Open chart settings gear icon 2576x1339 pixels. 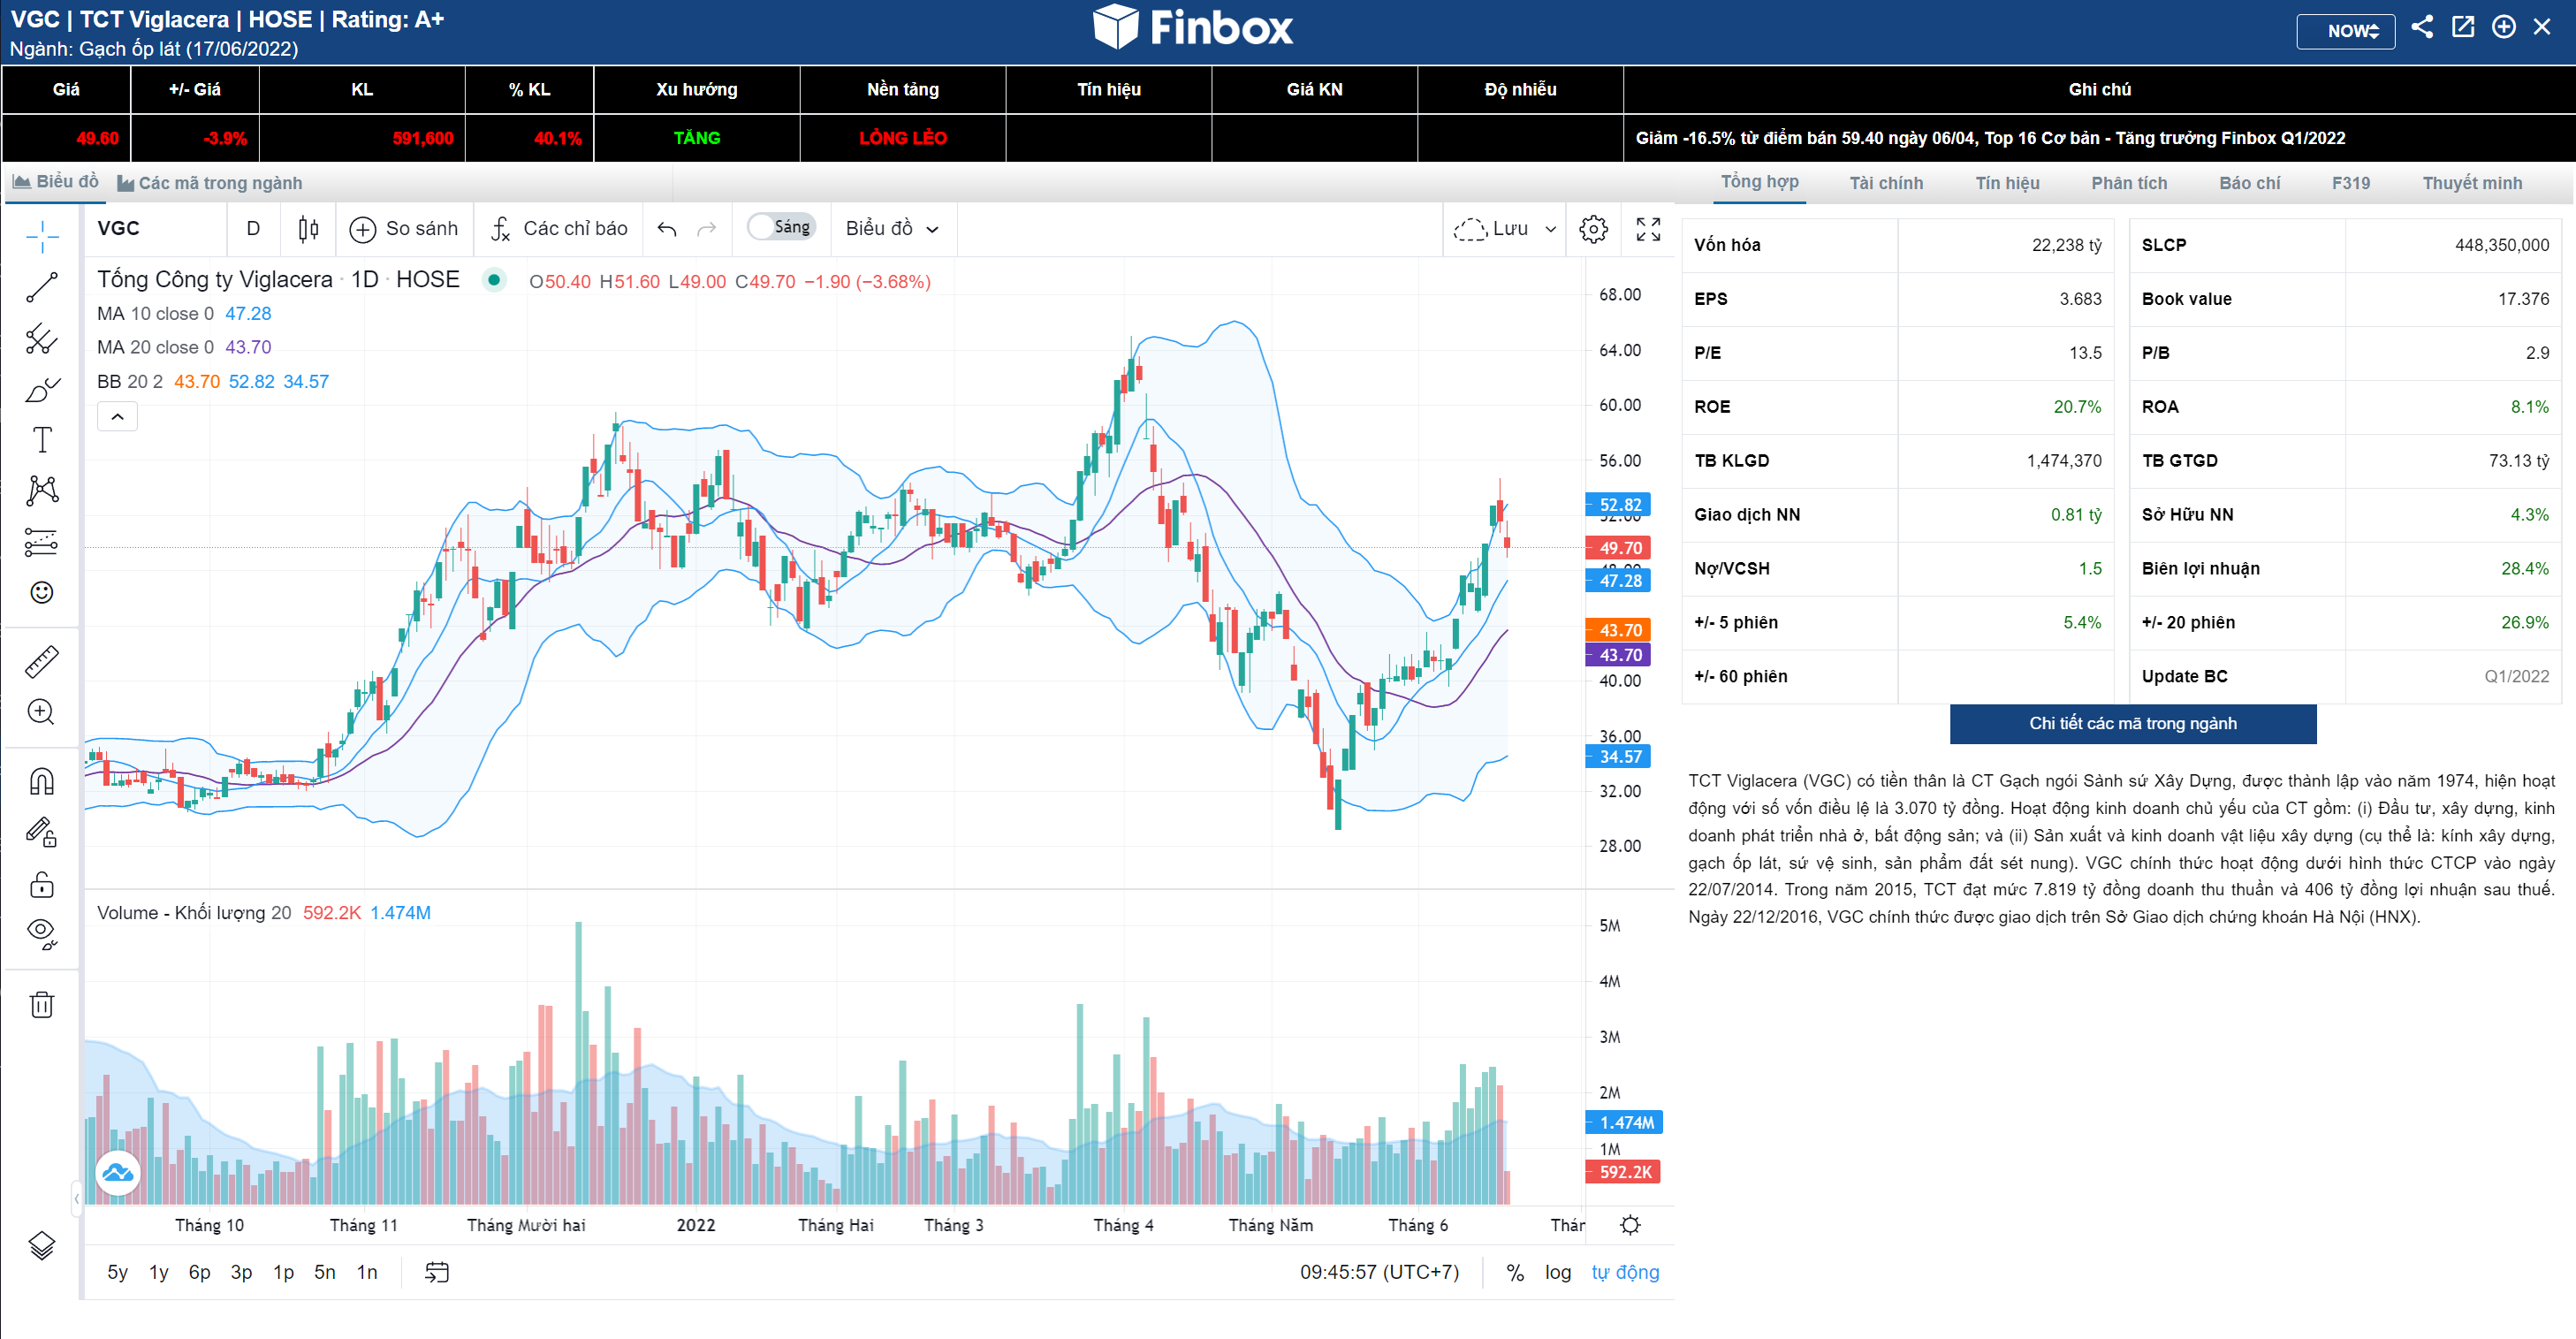click(x=1593, y=229)
